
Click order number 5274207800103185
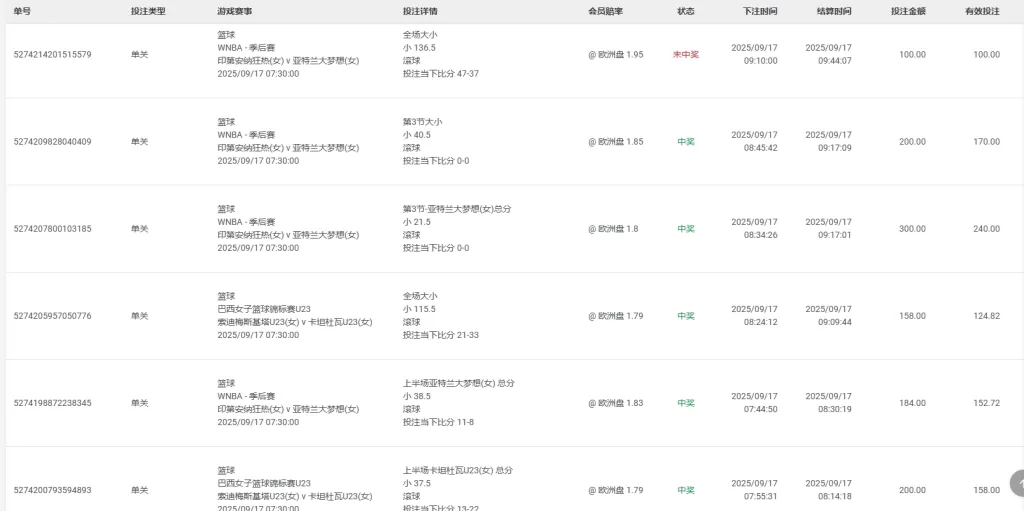click(52, 229)
